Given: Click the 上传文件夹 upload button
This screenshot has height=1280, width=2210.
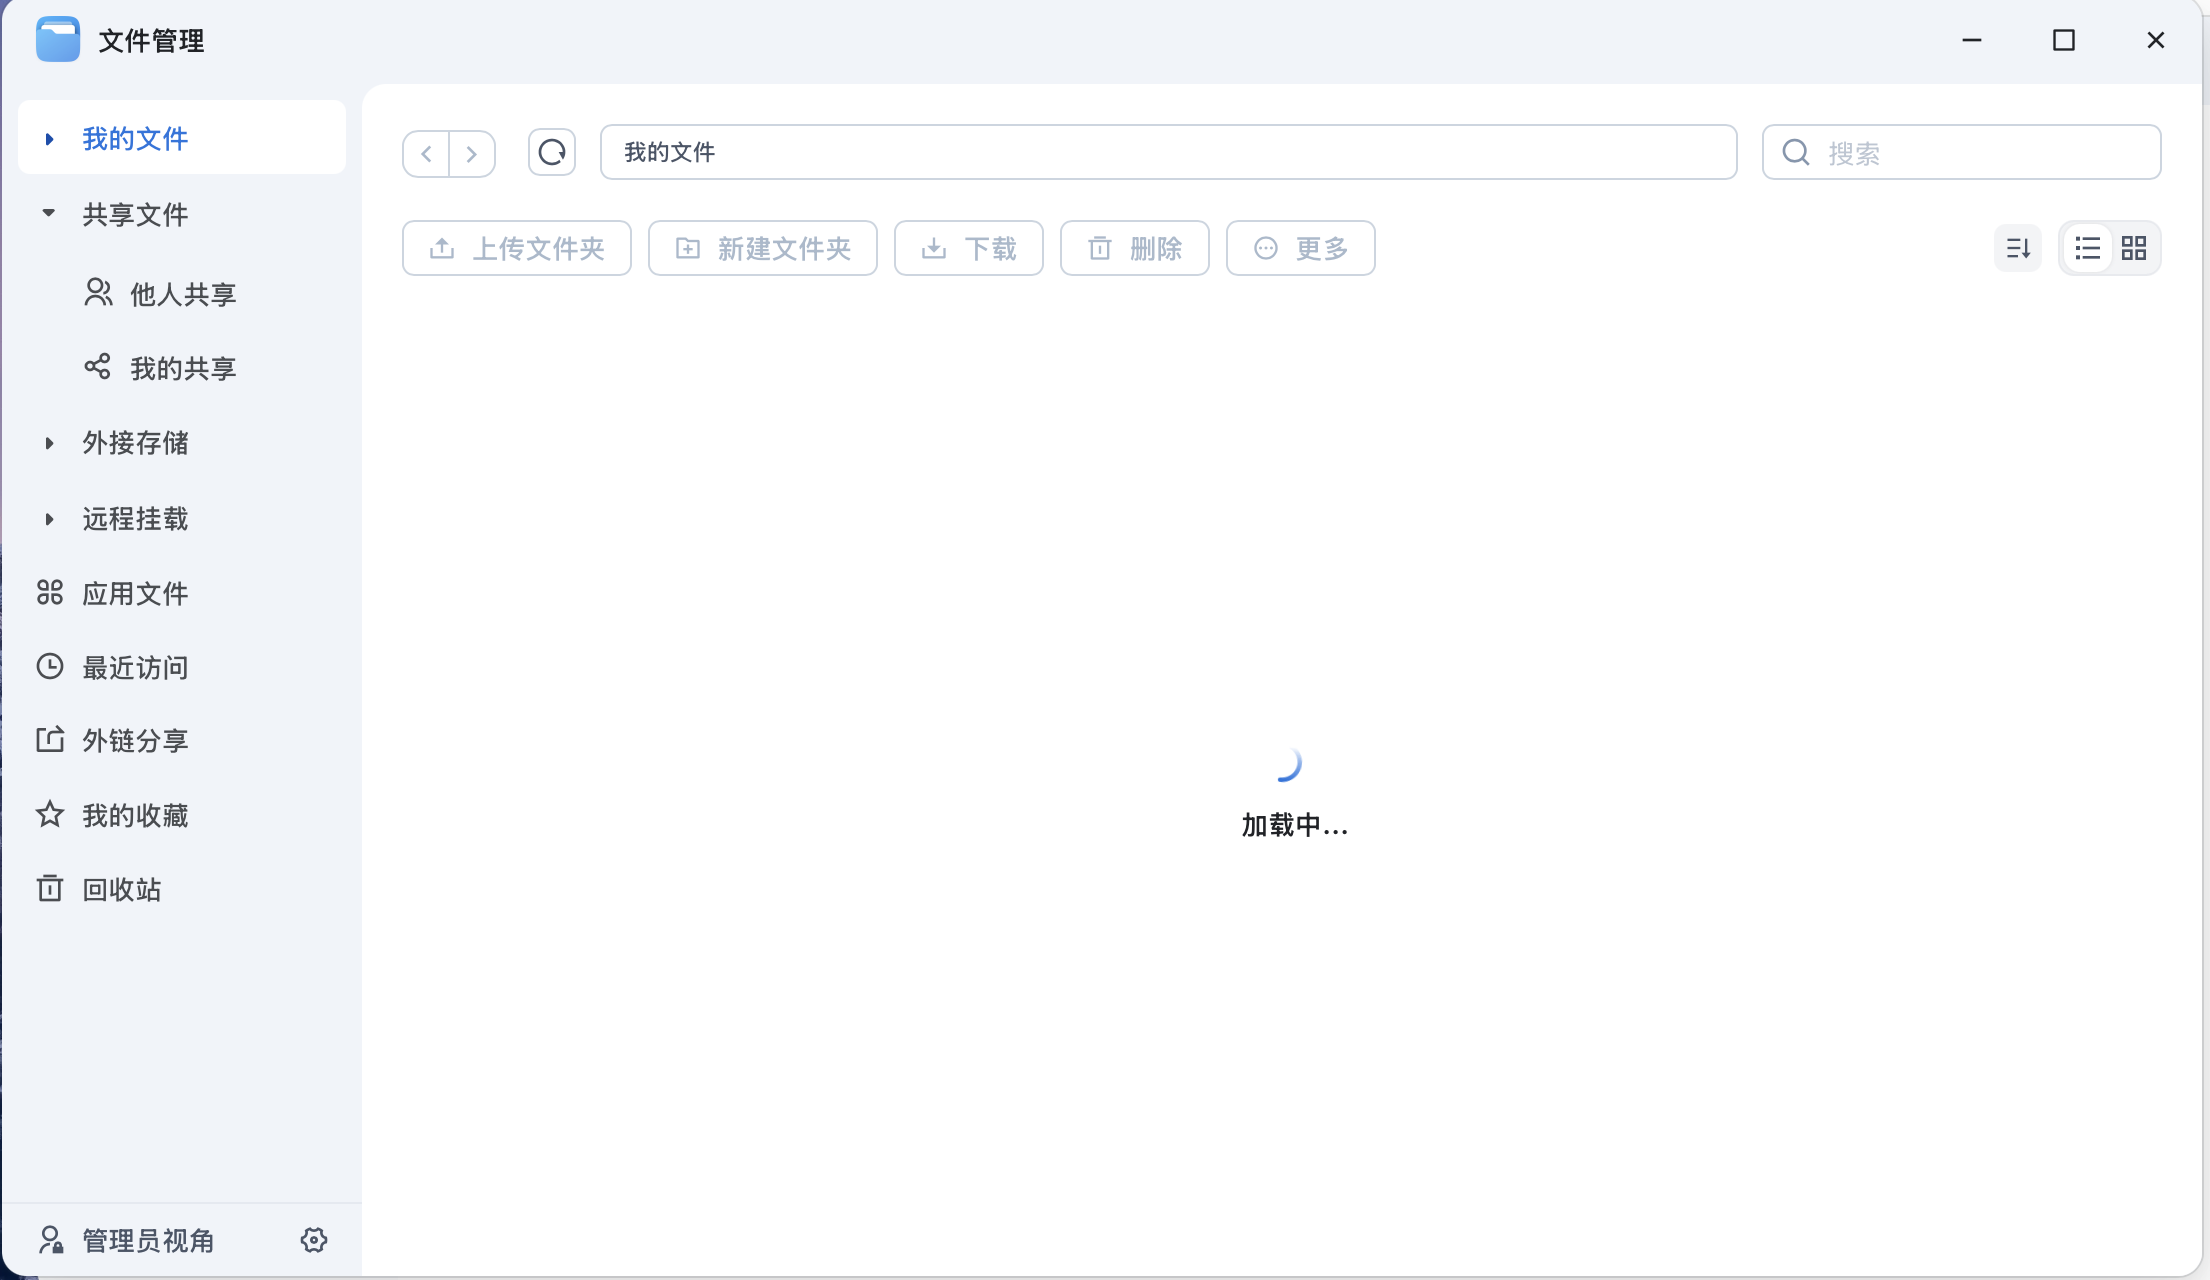Looking at the screenshot, I should (517, 248).
